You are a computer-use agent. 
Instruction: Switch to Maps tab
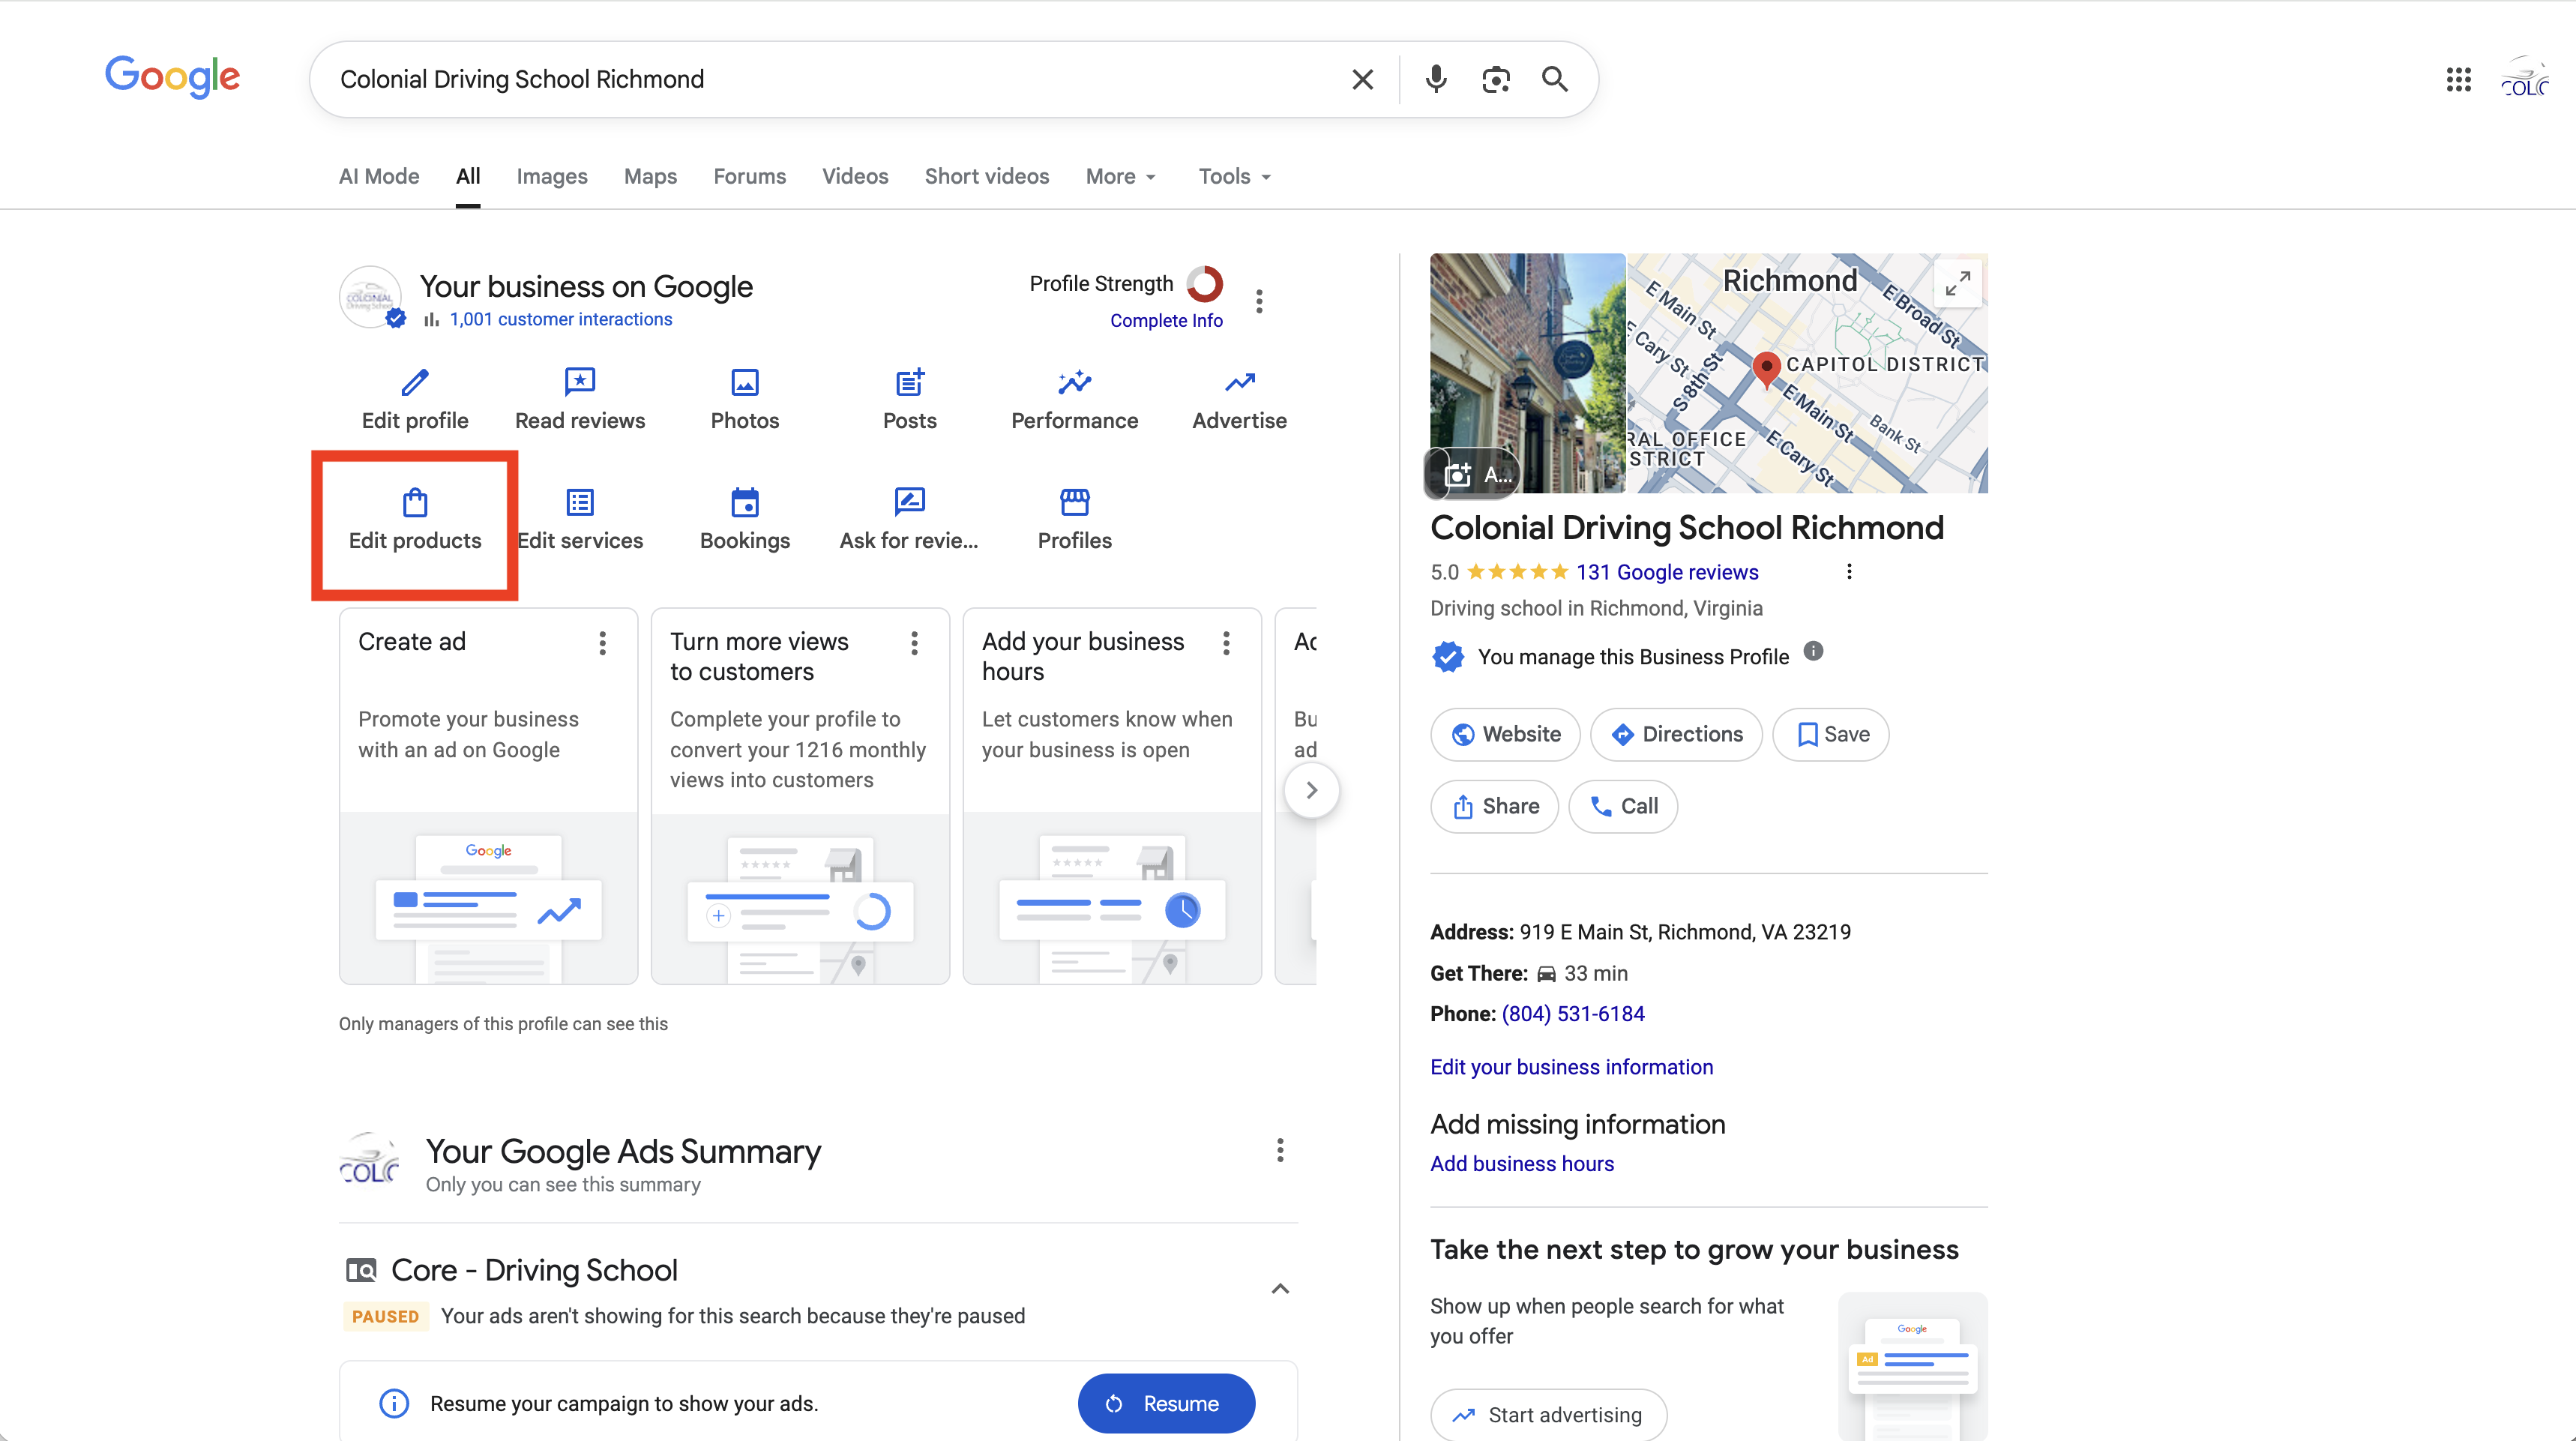(650, 176)
